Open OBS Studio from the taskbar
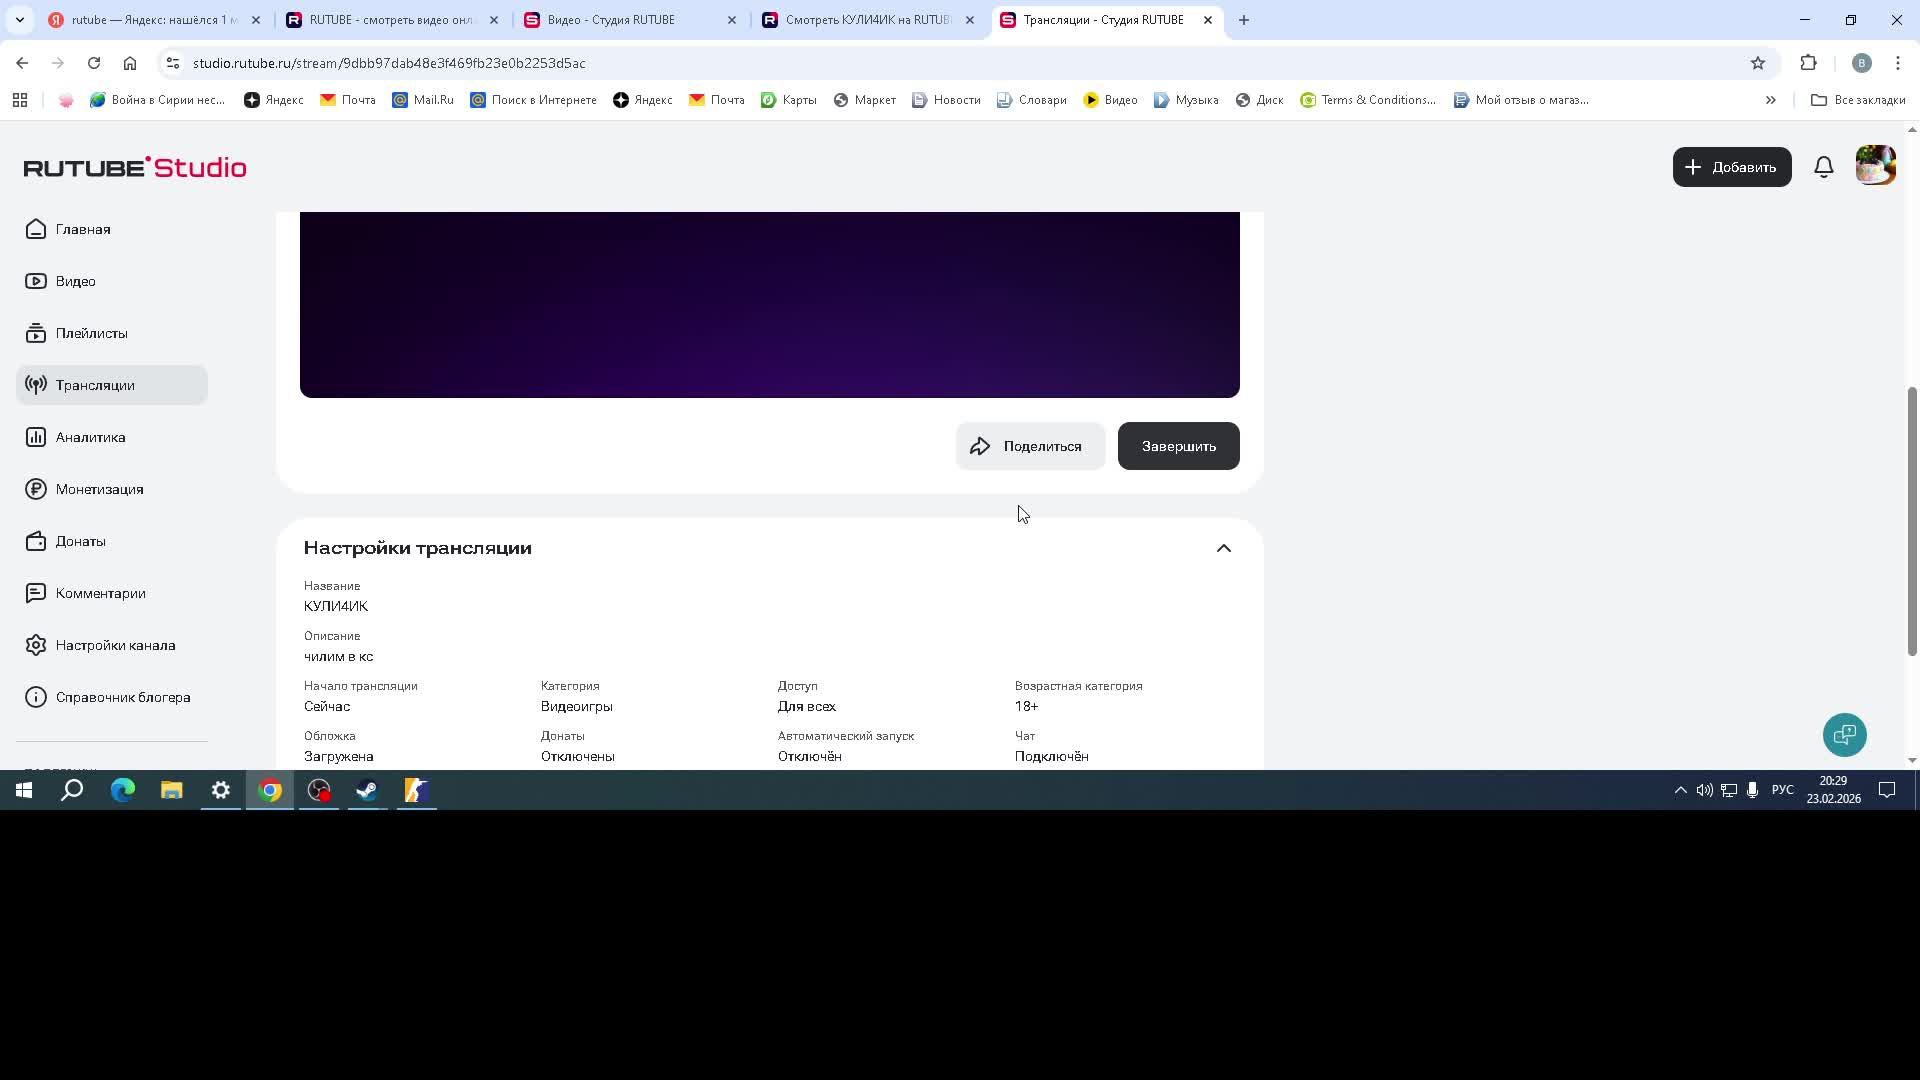The height and width of the screenshot is (1080, 1920). point(319,791)
